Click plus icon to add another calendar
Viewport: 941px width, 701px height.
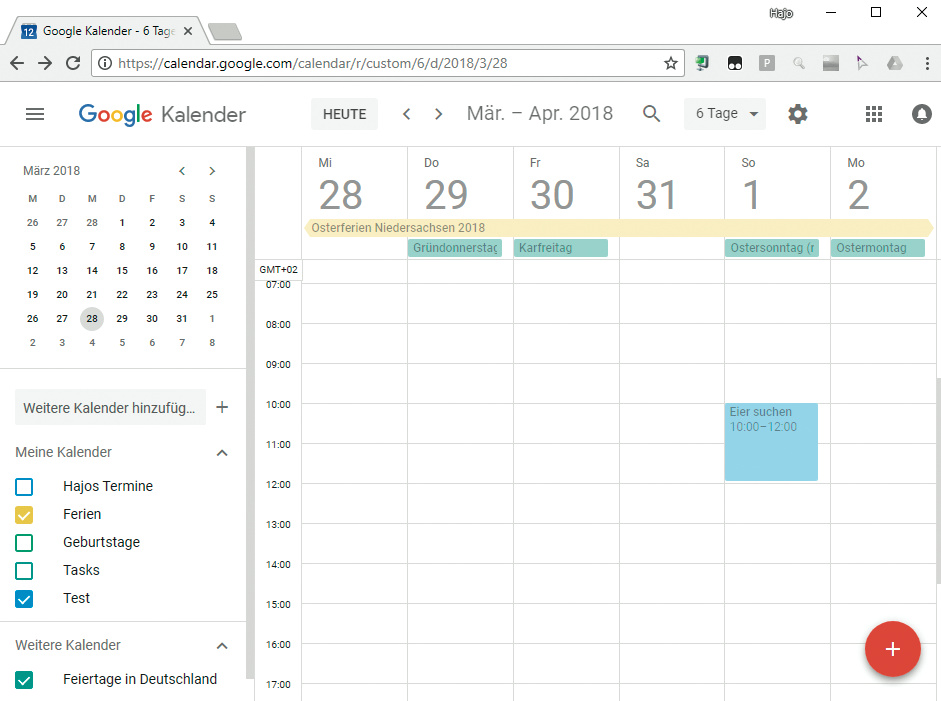click(222, 407)
